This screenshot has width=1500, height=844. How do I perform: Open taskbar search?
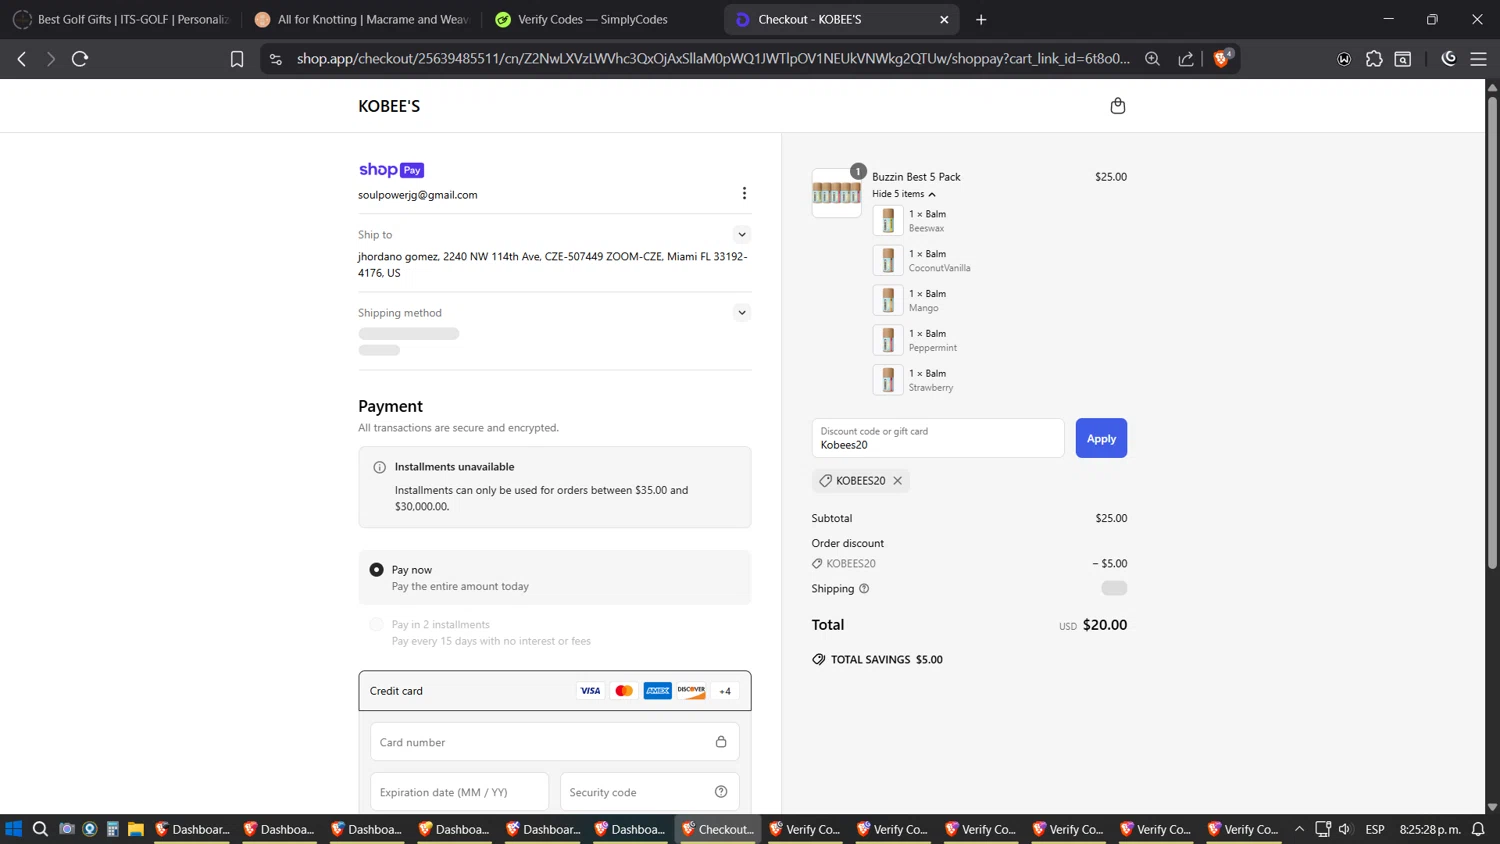pyautogui.click(x=40, y=829)
